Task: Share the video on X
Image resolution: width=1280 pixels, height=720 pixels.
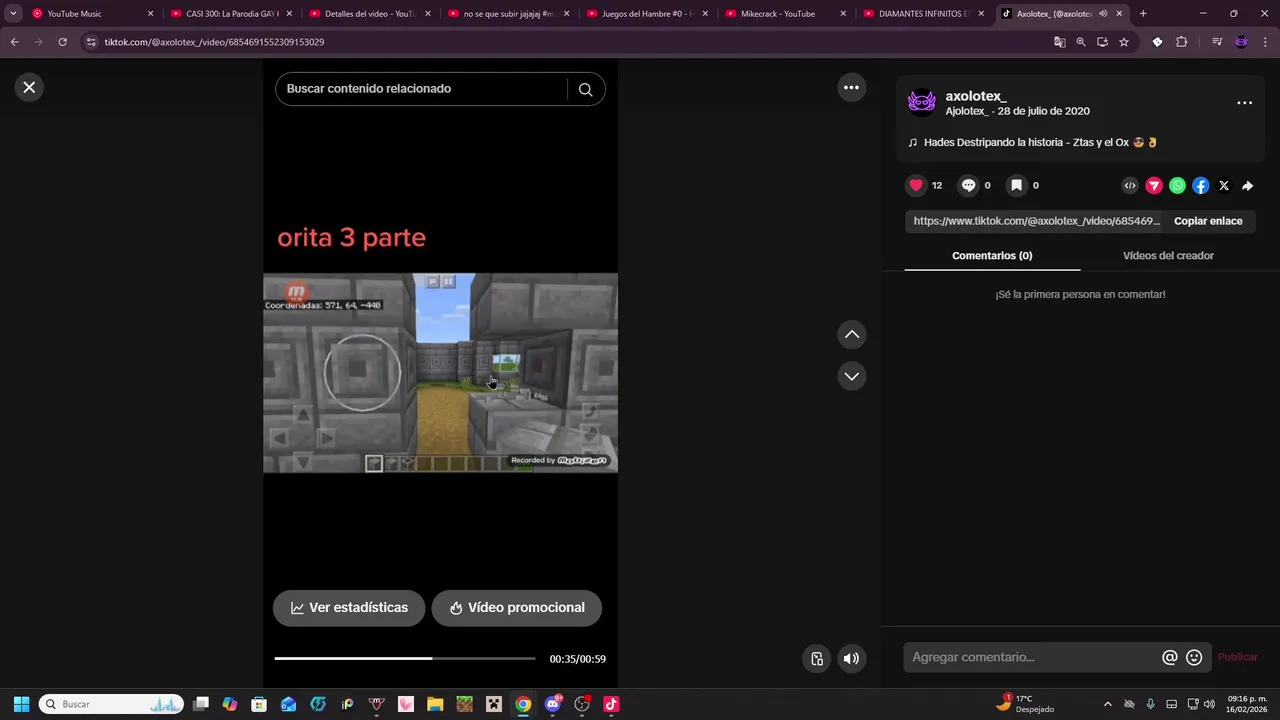Action: [1224, 185]
